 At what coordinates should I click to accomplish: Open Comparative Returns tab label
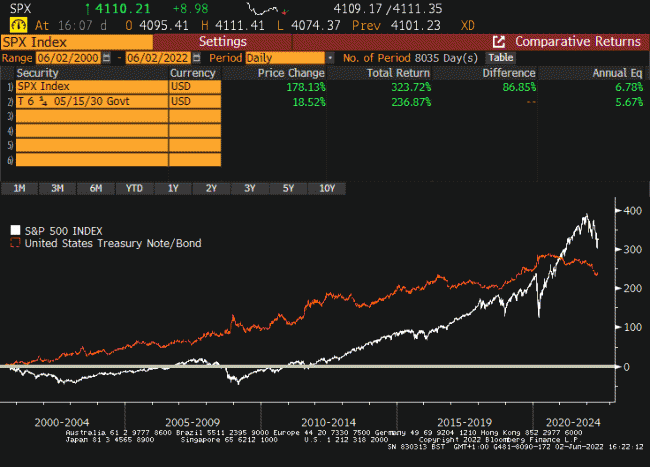coord(578,41)
